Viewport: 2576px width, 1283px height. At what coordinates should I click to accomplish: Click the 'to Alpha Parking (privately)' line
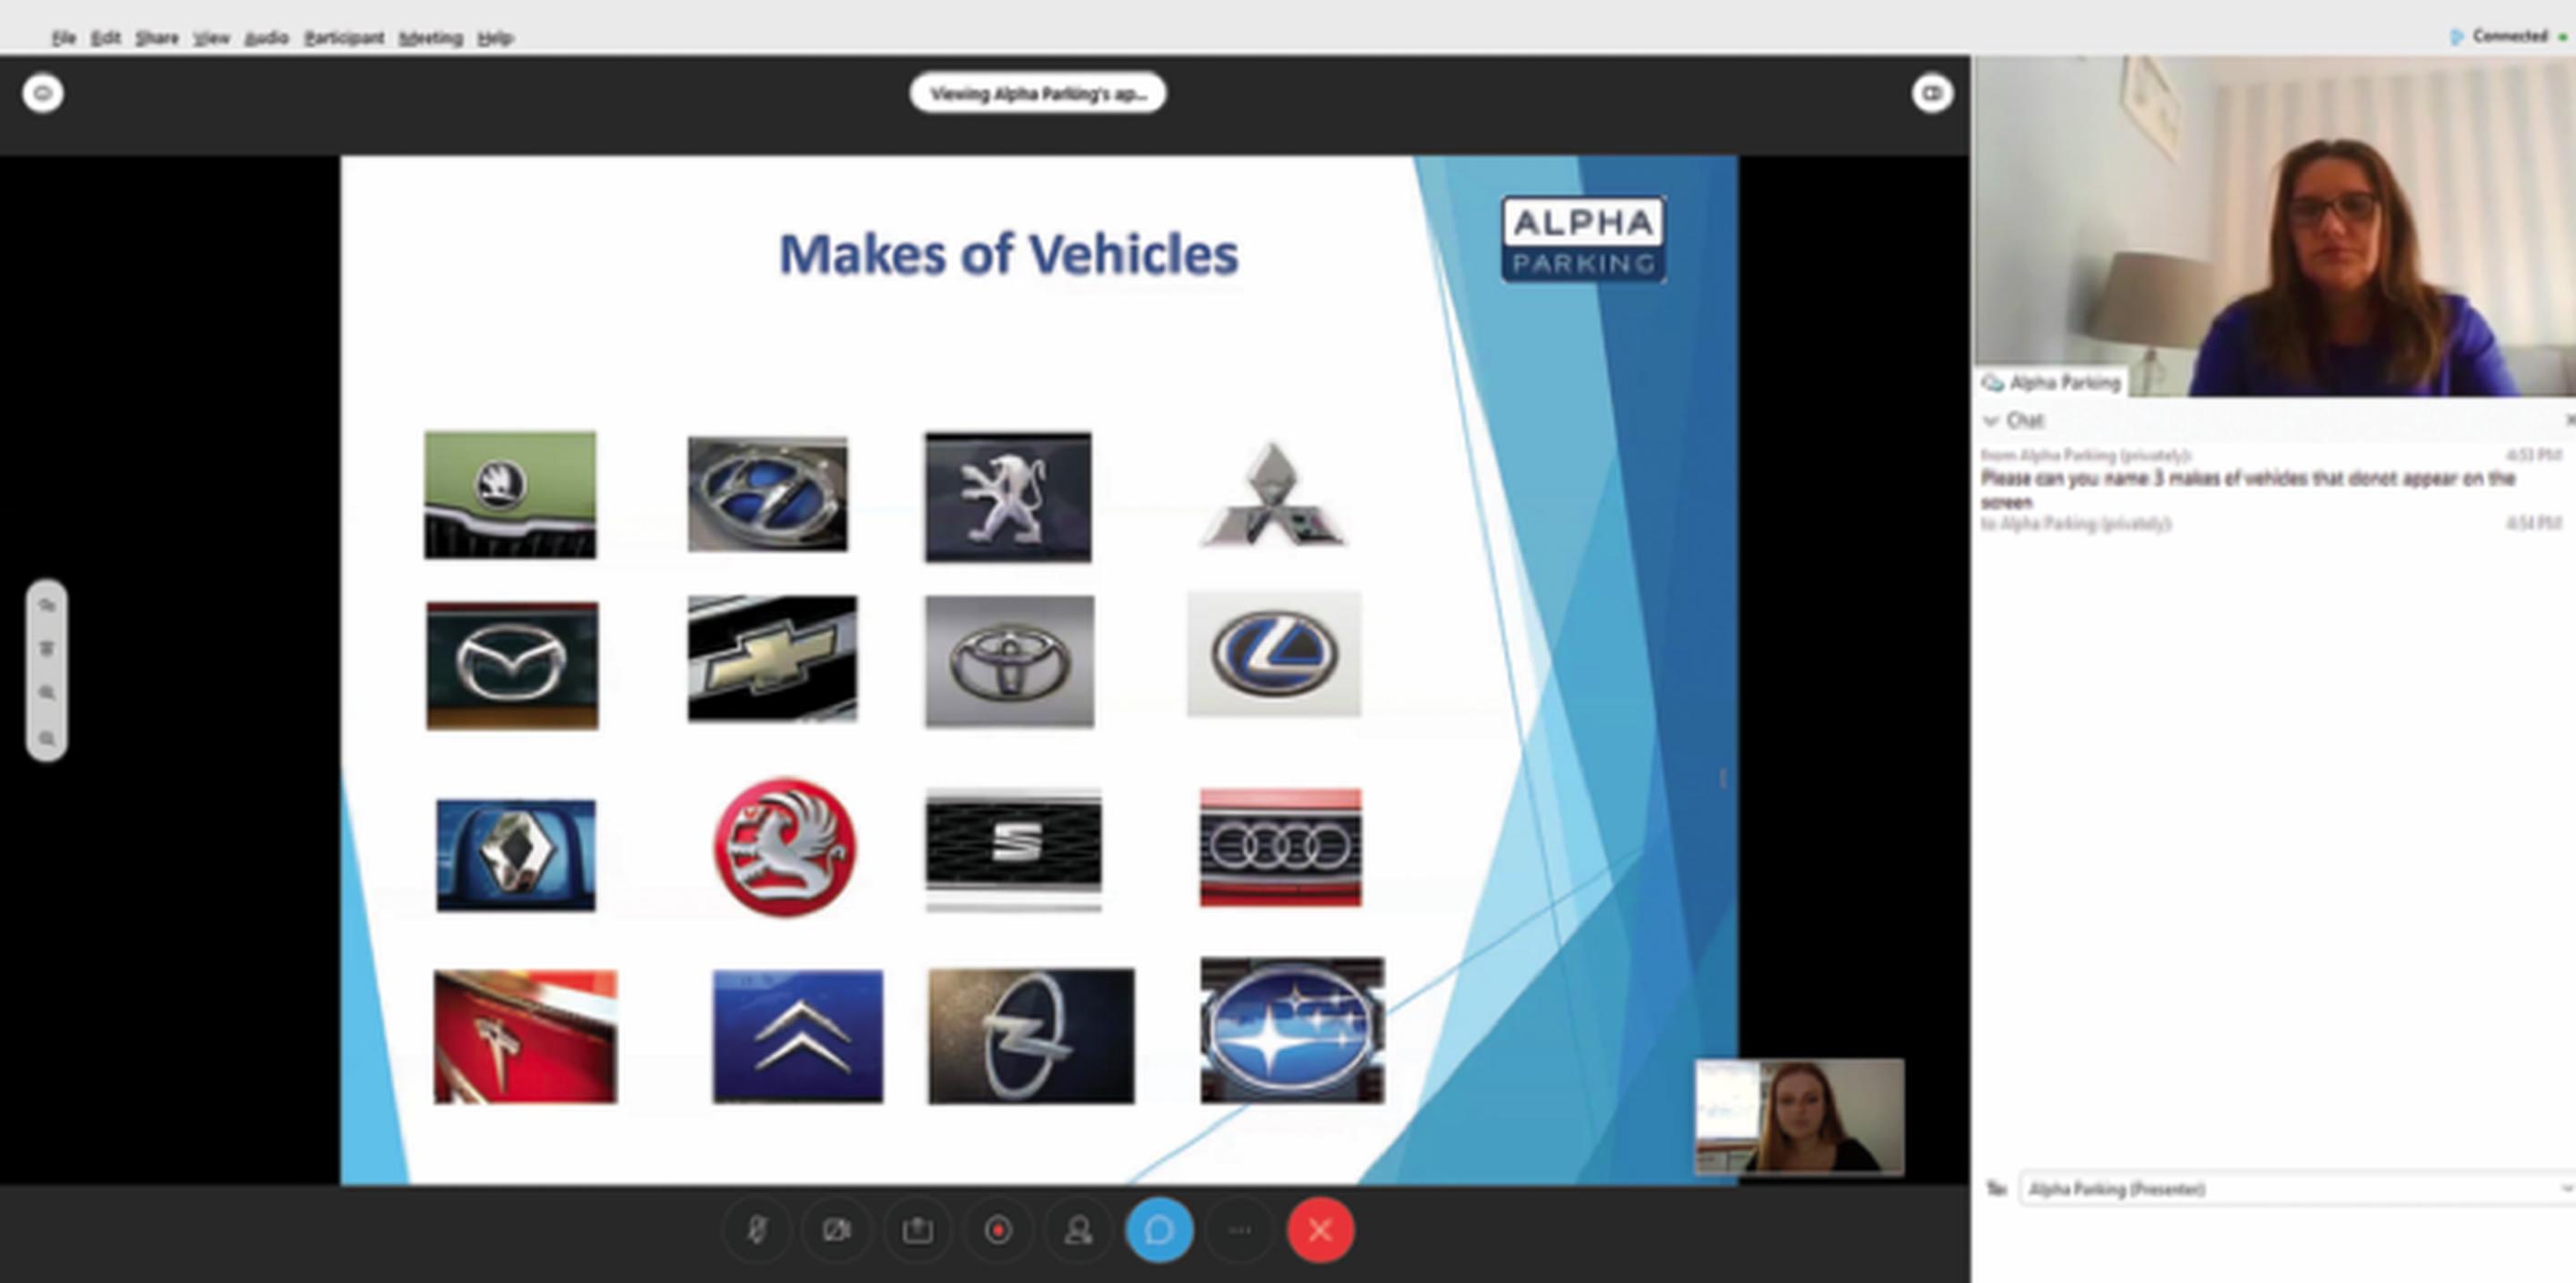[2076, 524]
